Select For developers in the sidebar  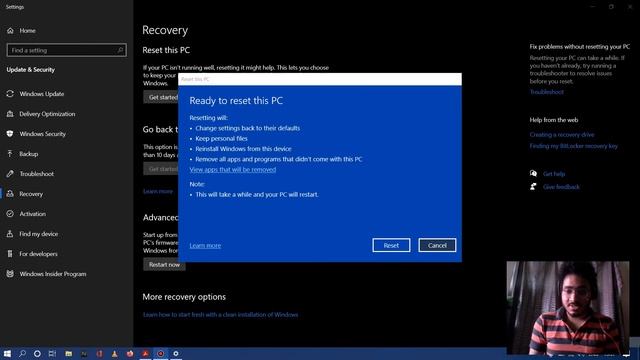38,254
